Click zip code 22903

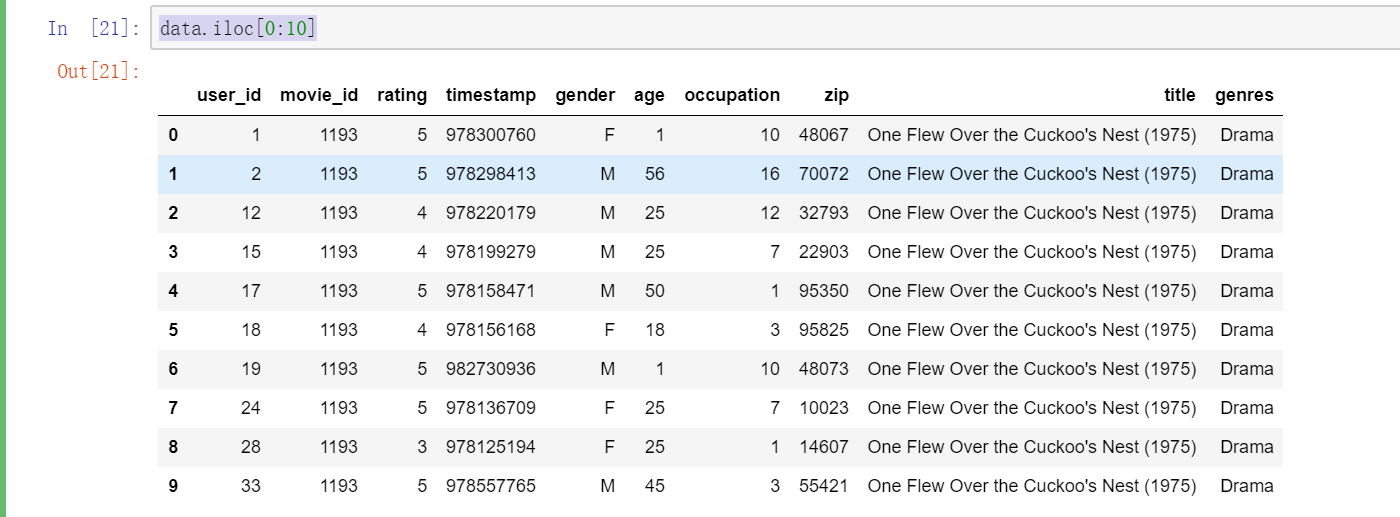(x=824, y=252)
